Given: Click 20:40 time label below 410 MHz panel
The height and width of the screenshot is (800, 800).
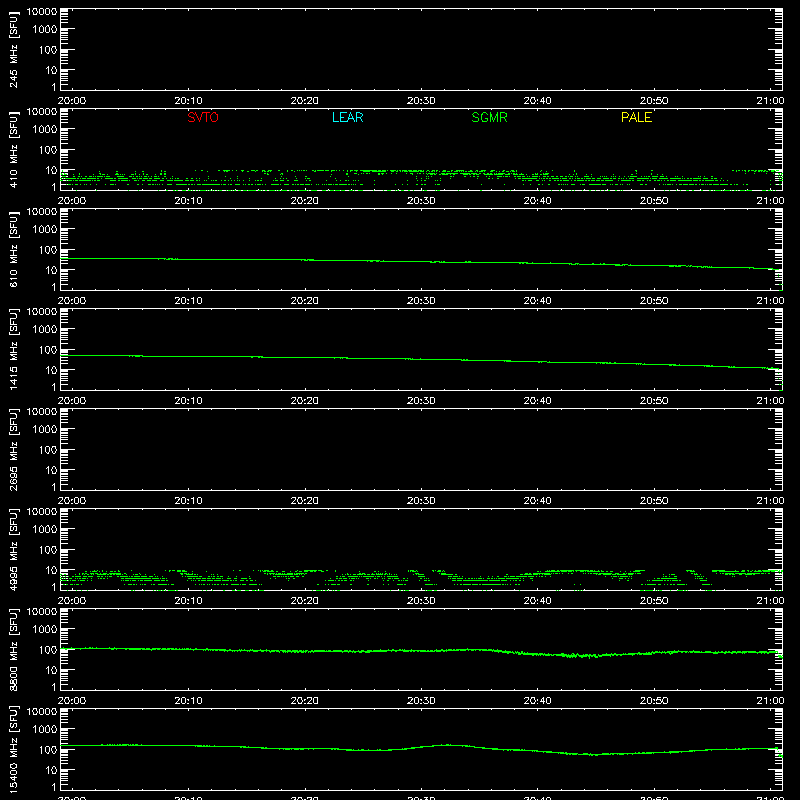Looking at the screenshot, I should coord(537,201).
